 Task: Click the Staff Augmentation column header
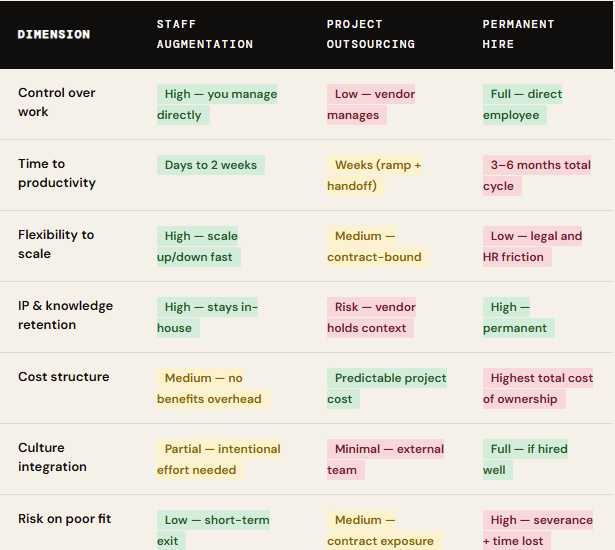[x=205, y=34]
